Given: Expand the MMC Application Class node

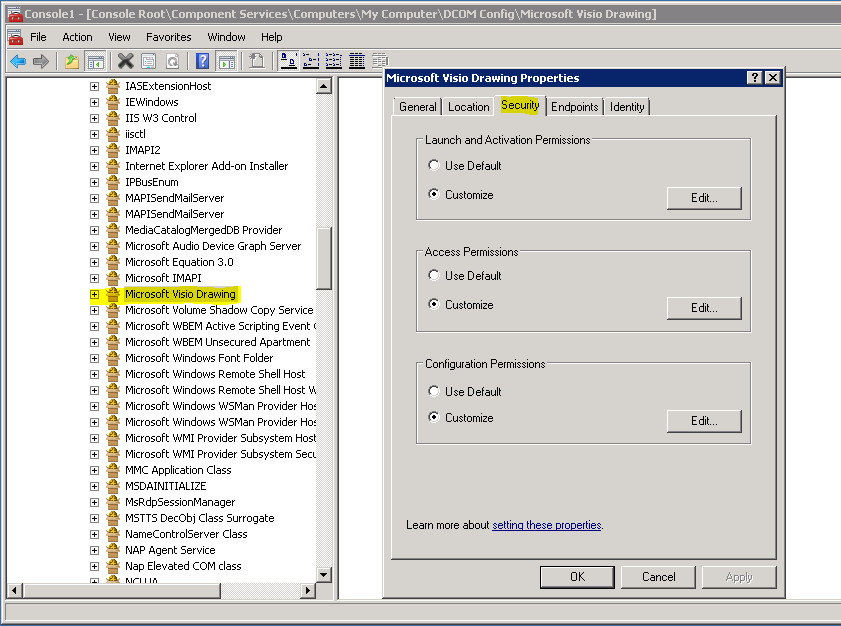Looking at the screenshot, I should [95, 470].
